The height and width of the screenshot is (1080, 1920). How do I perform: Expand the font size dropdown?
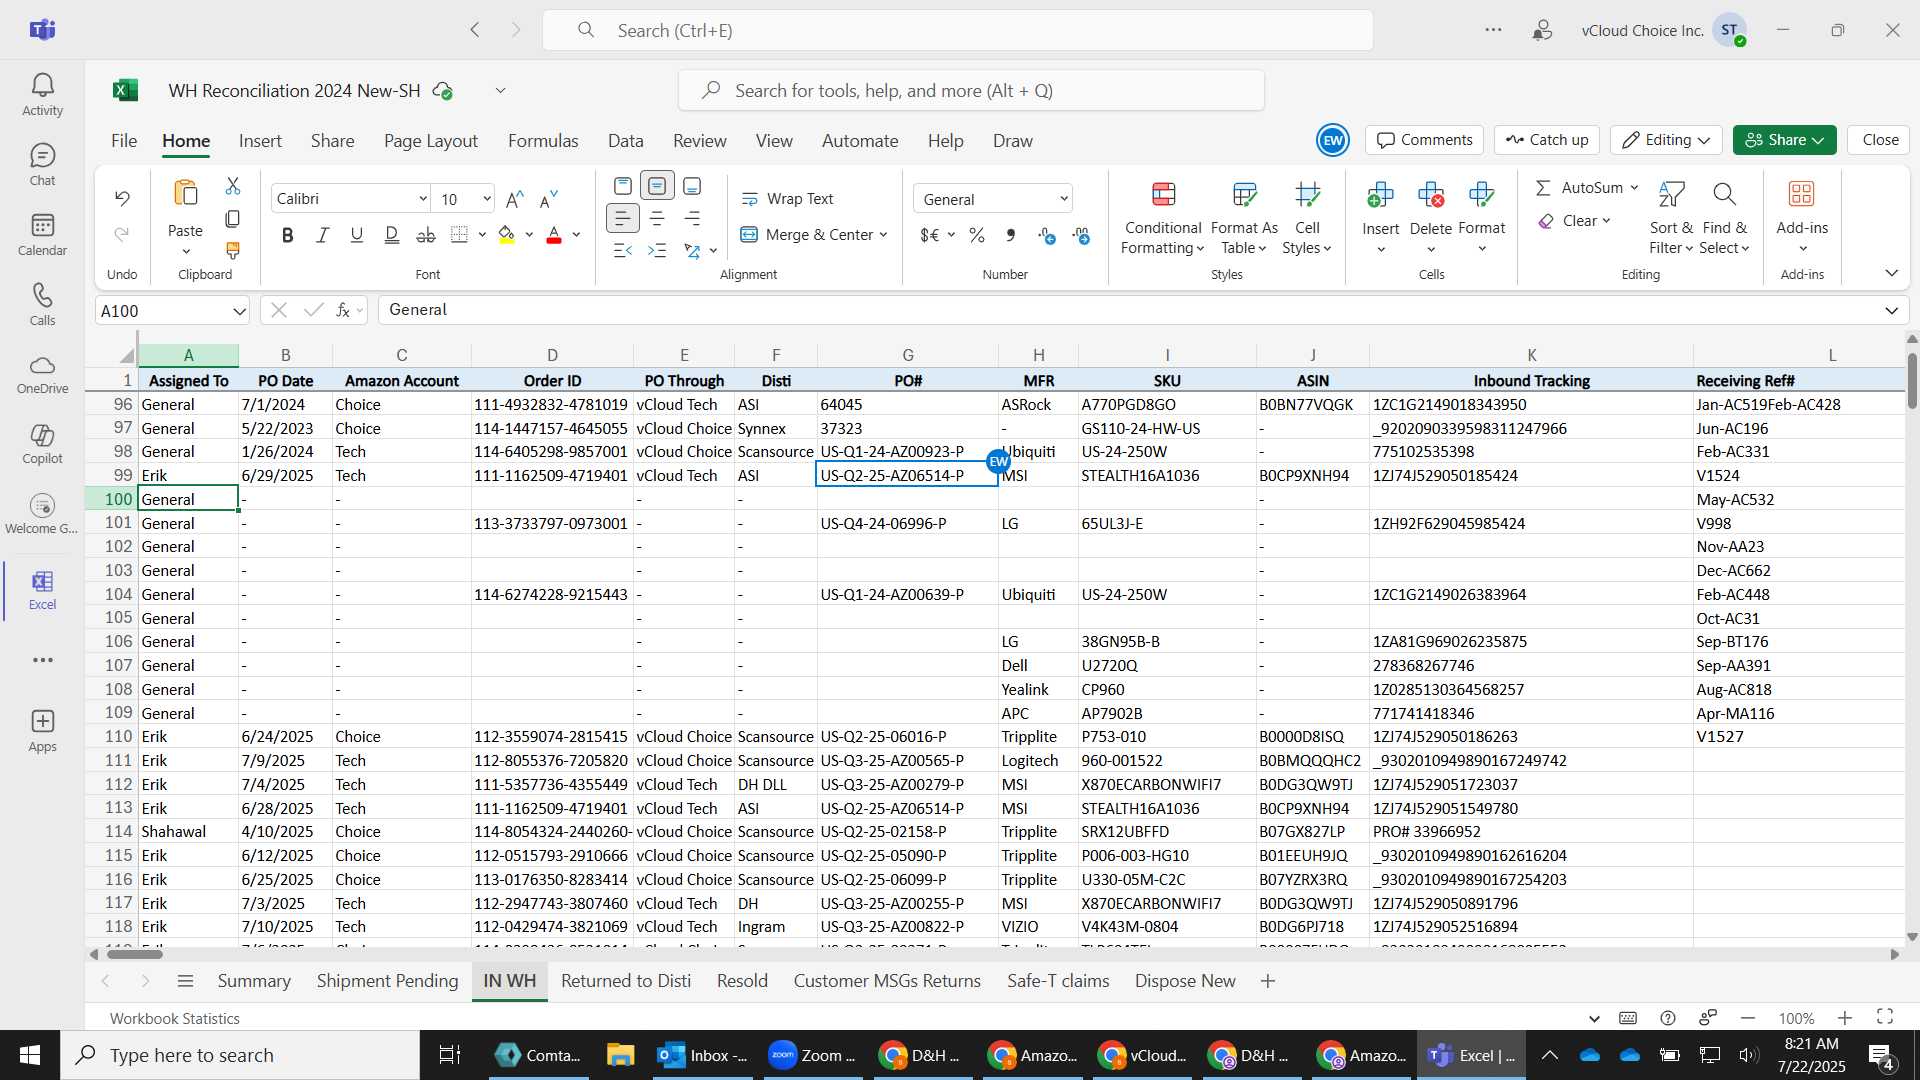pyautogui.click(x=487, y=199)
